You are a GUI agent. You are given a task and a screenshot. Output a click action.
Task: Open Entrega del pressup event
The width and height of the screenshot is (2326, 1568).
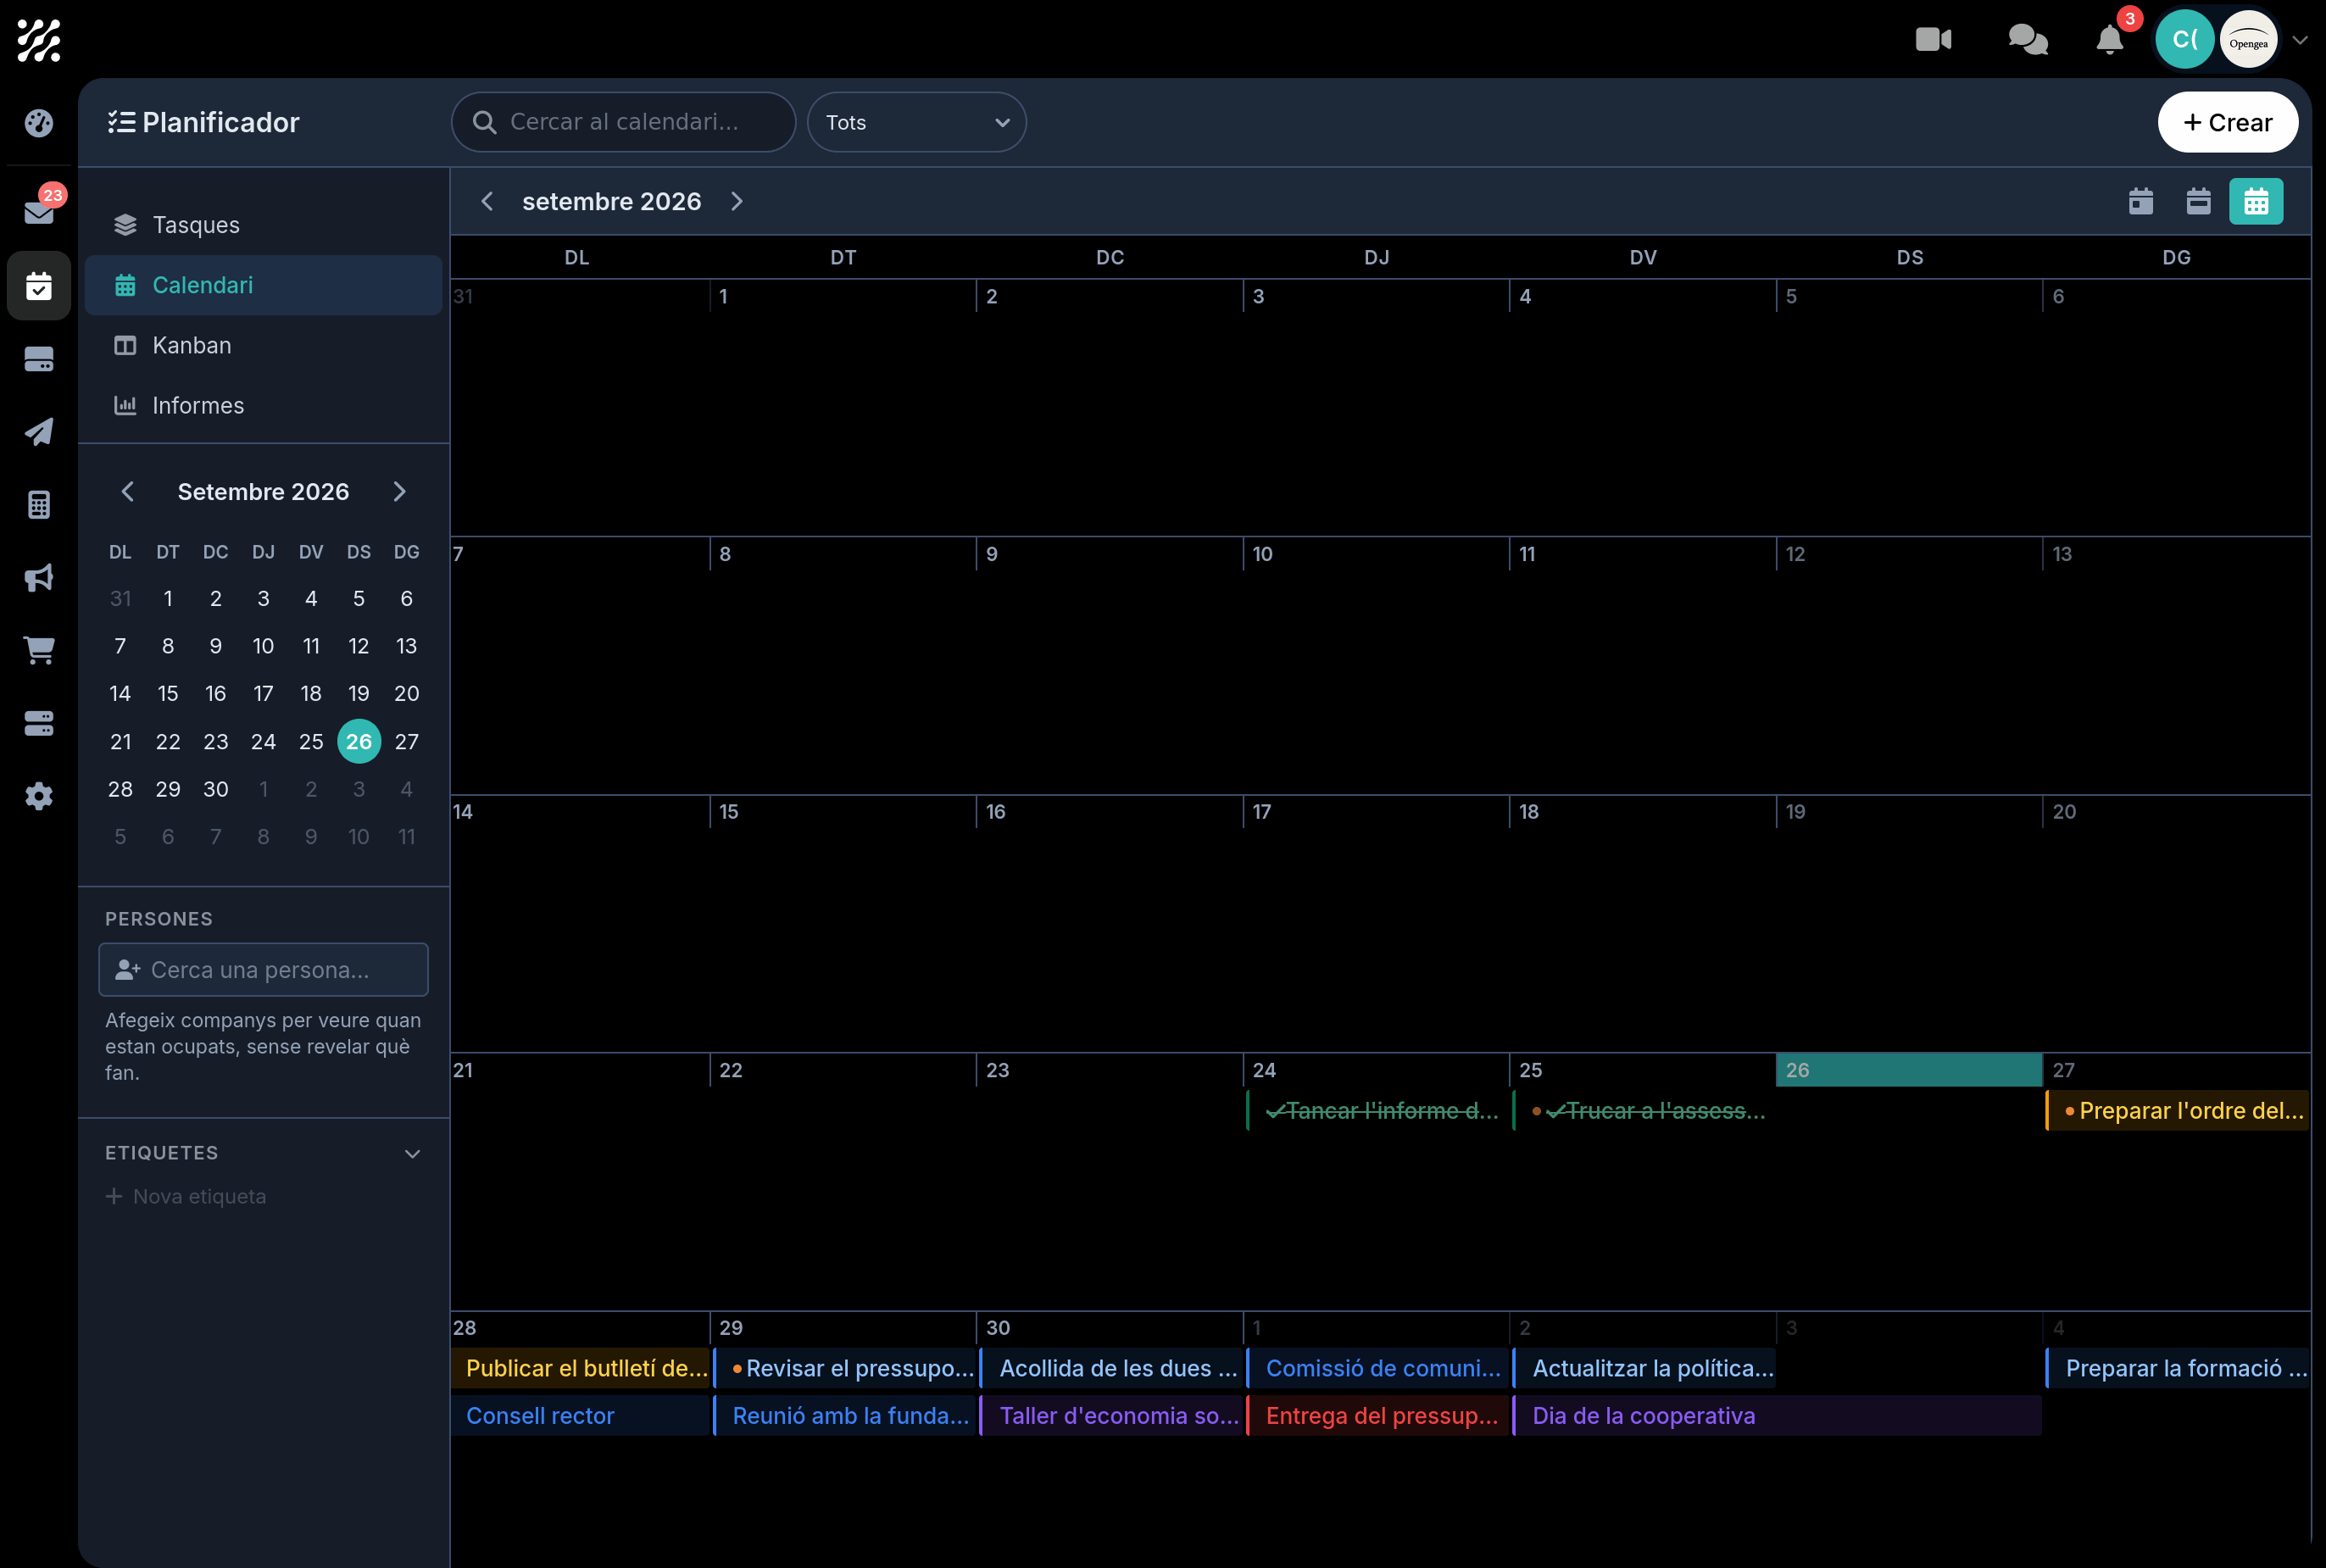1377,1416
